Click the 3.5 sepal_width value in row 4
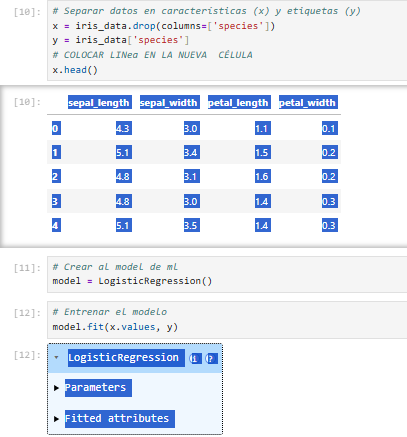 pos(192,226)
